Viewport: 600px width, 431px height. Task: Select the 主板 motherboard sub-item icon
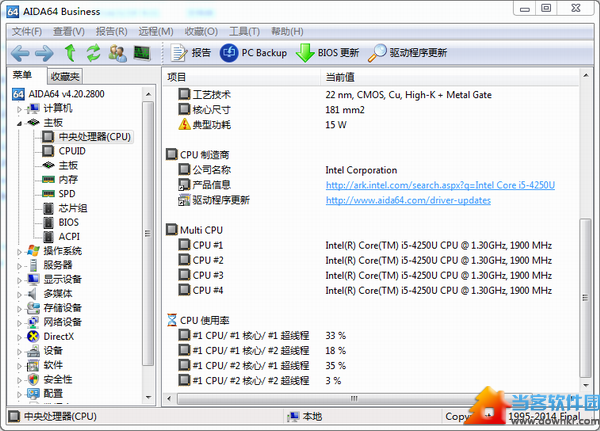(x=48, y=165)
